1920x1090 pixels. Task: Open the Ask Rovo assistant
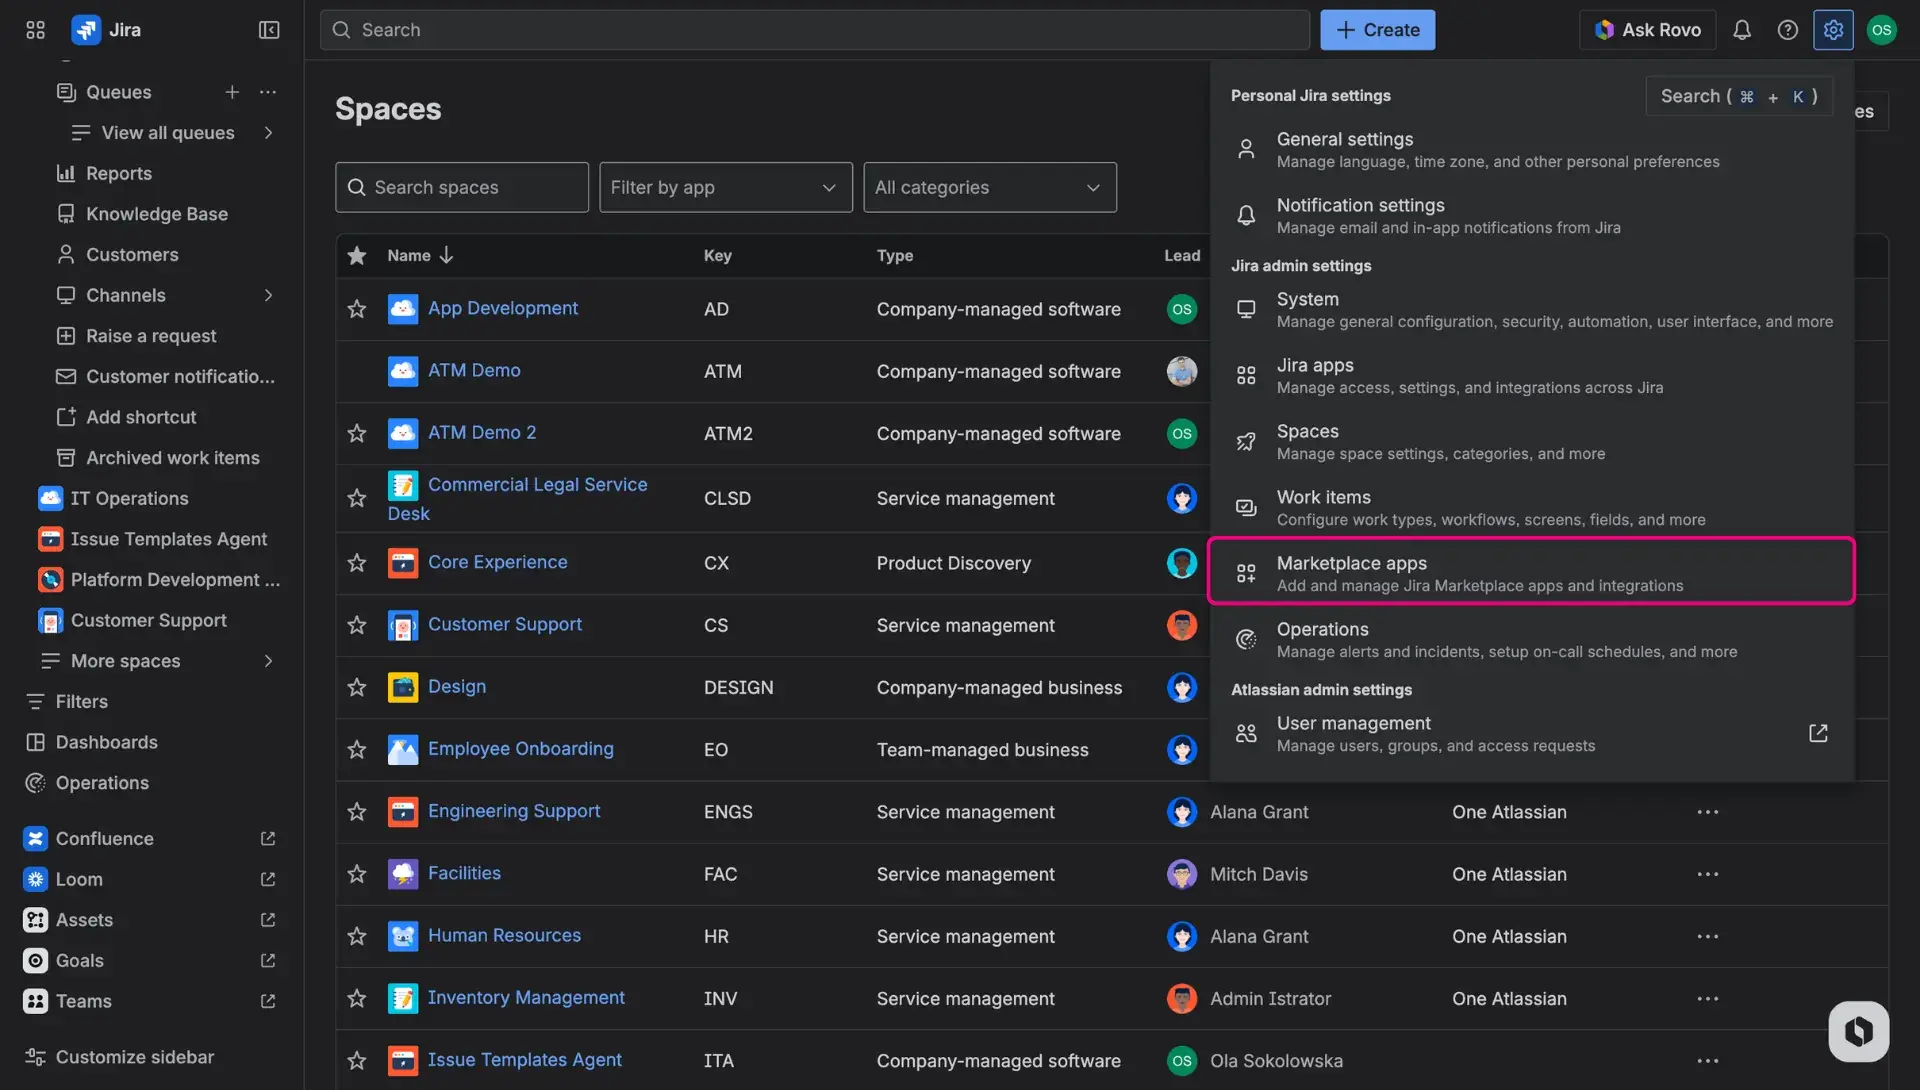point(1646,29)
